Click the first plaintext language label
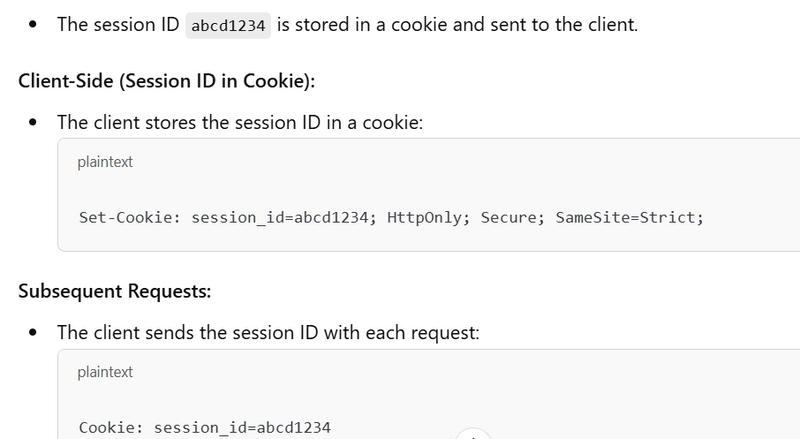Viewport: 800px width, 439px height. coord(105,162)
